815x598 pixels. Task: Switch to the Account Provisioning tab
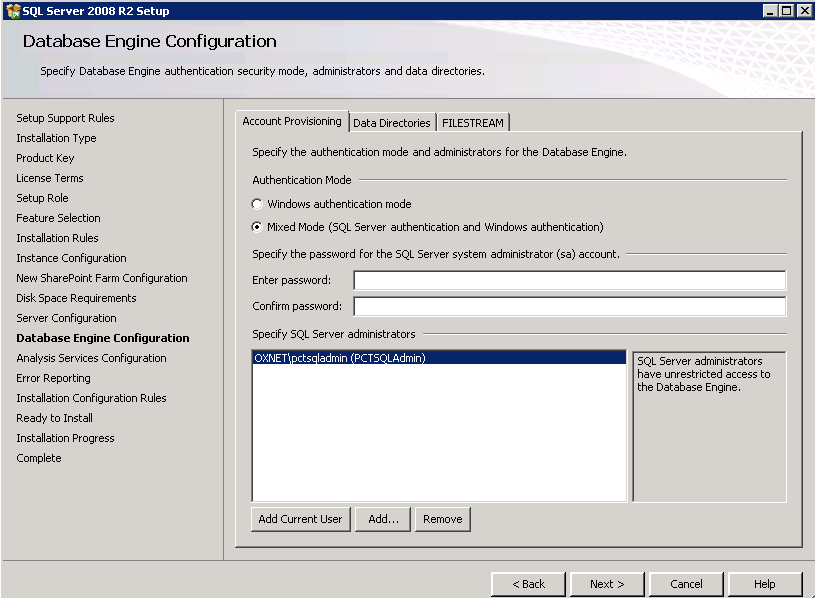(292, 122)
